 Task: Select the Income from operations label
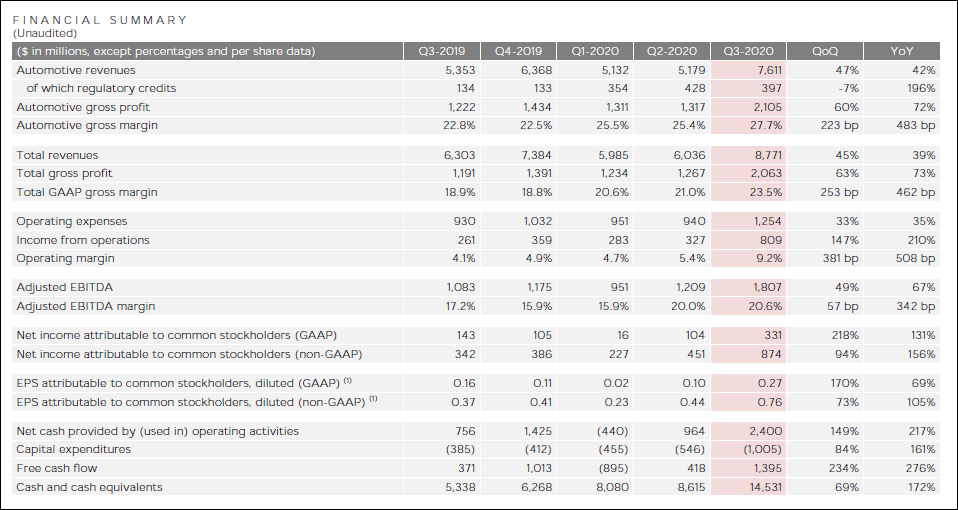[x=83, y=240]
